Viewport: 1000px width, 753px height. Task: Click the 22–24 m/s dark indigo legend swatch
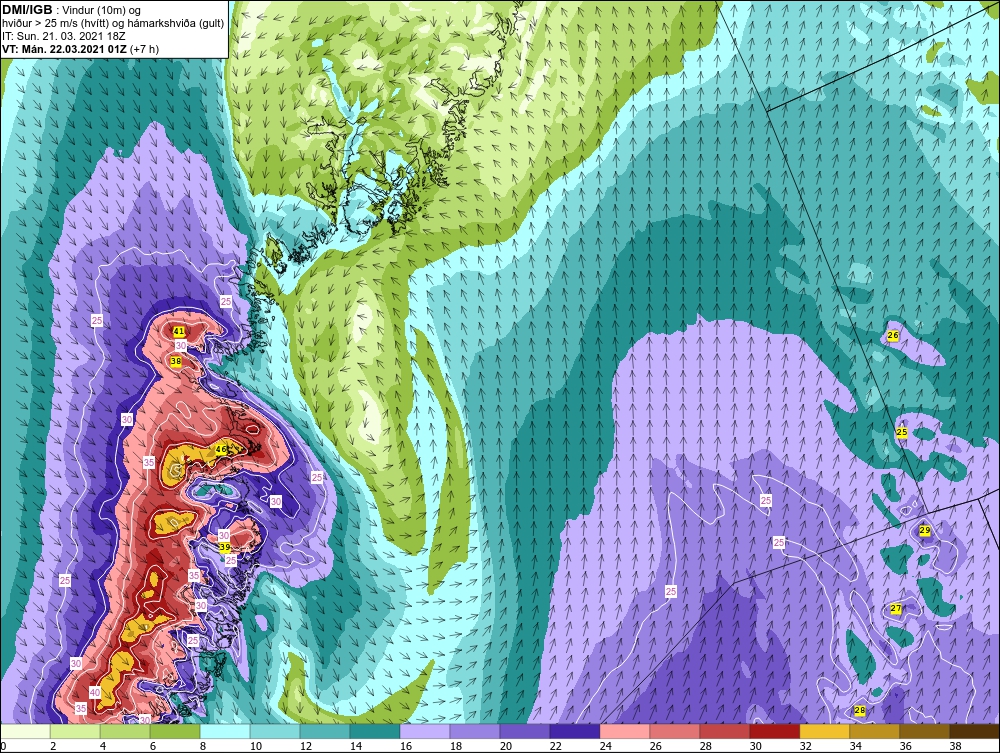click(575, 731)
